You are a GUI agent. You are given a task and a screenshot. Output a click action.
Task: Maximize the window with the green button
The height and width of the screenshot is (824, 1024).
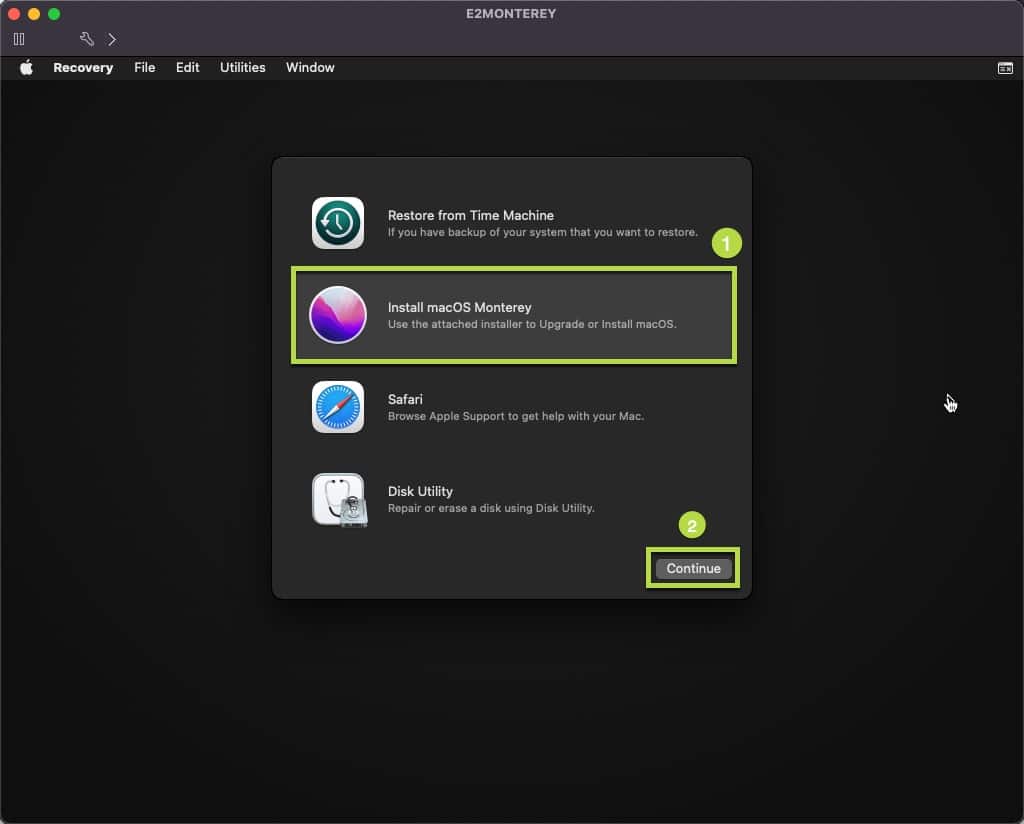click(x=54, y=14)
